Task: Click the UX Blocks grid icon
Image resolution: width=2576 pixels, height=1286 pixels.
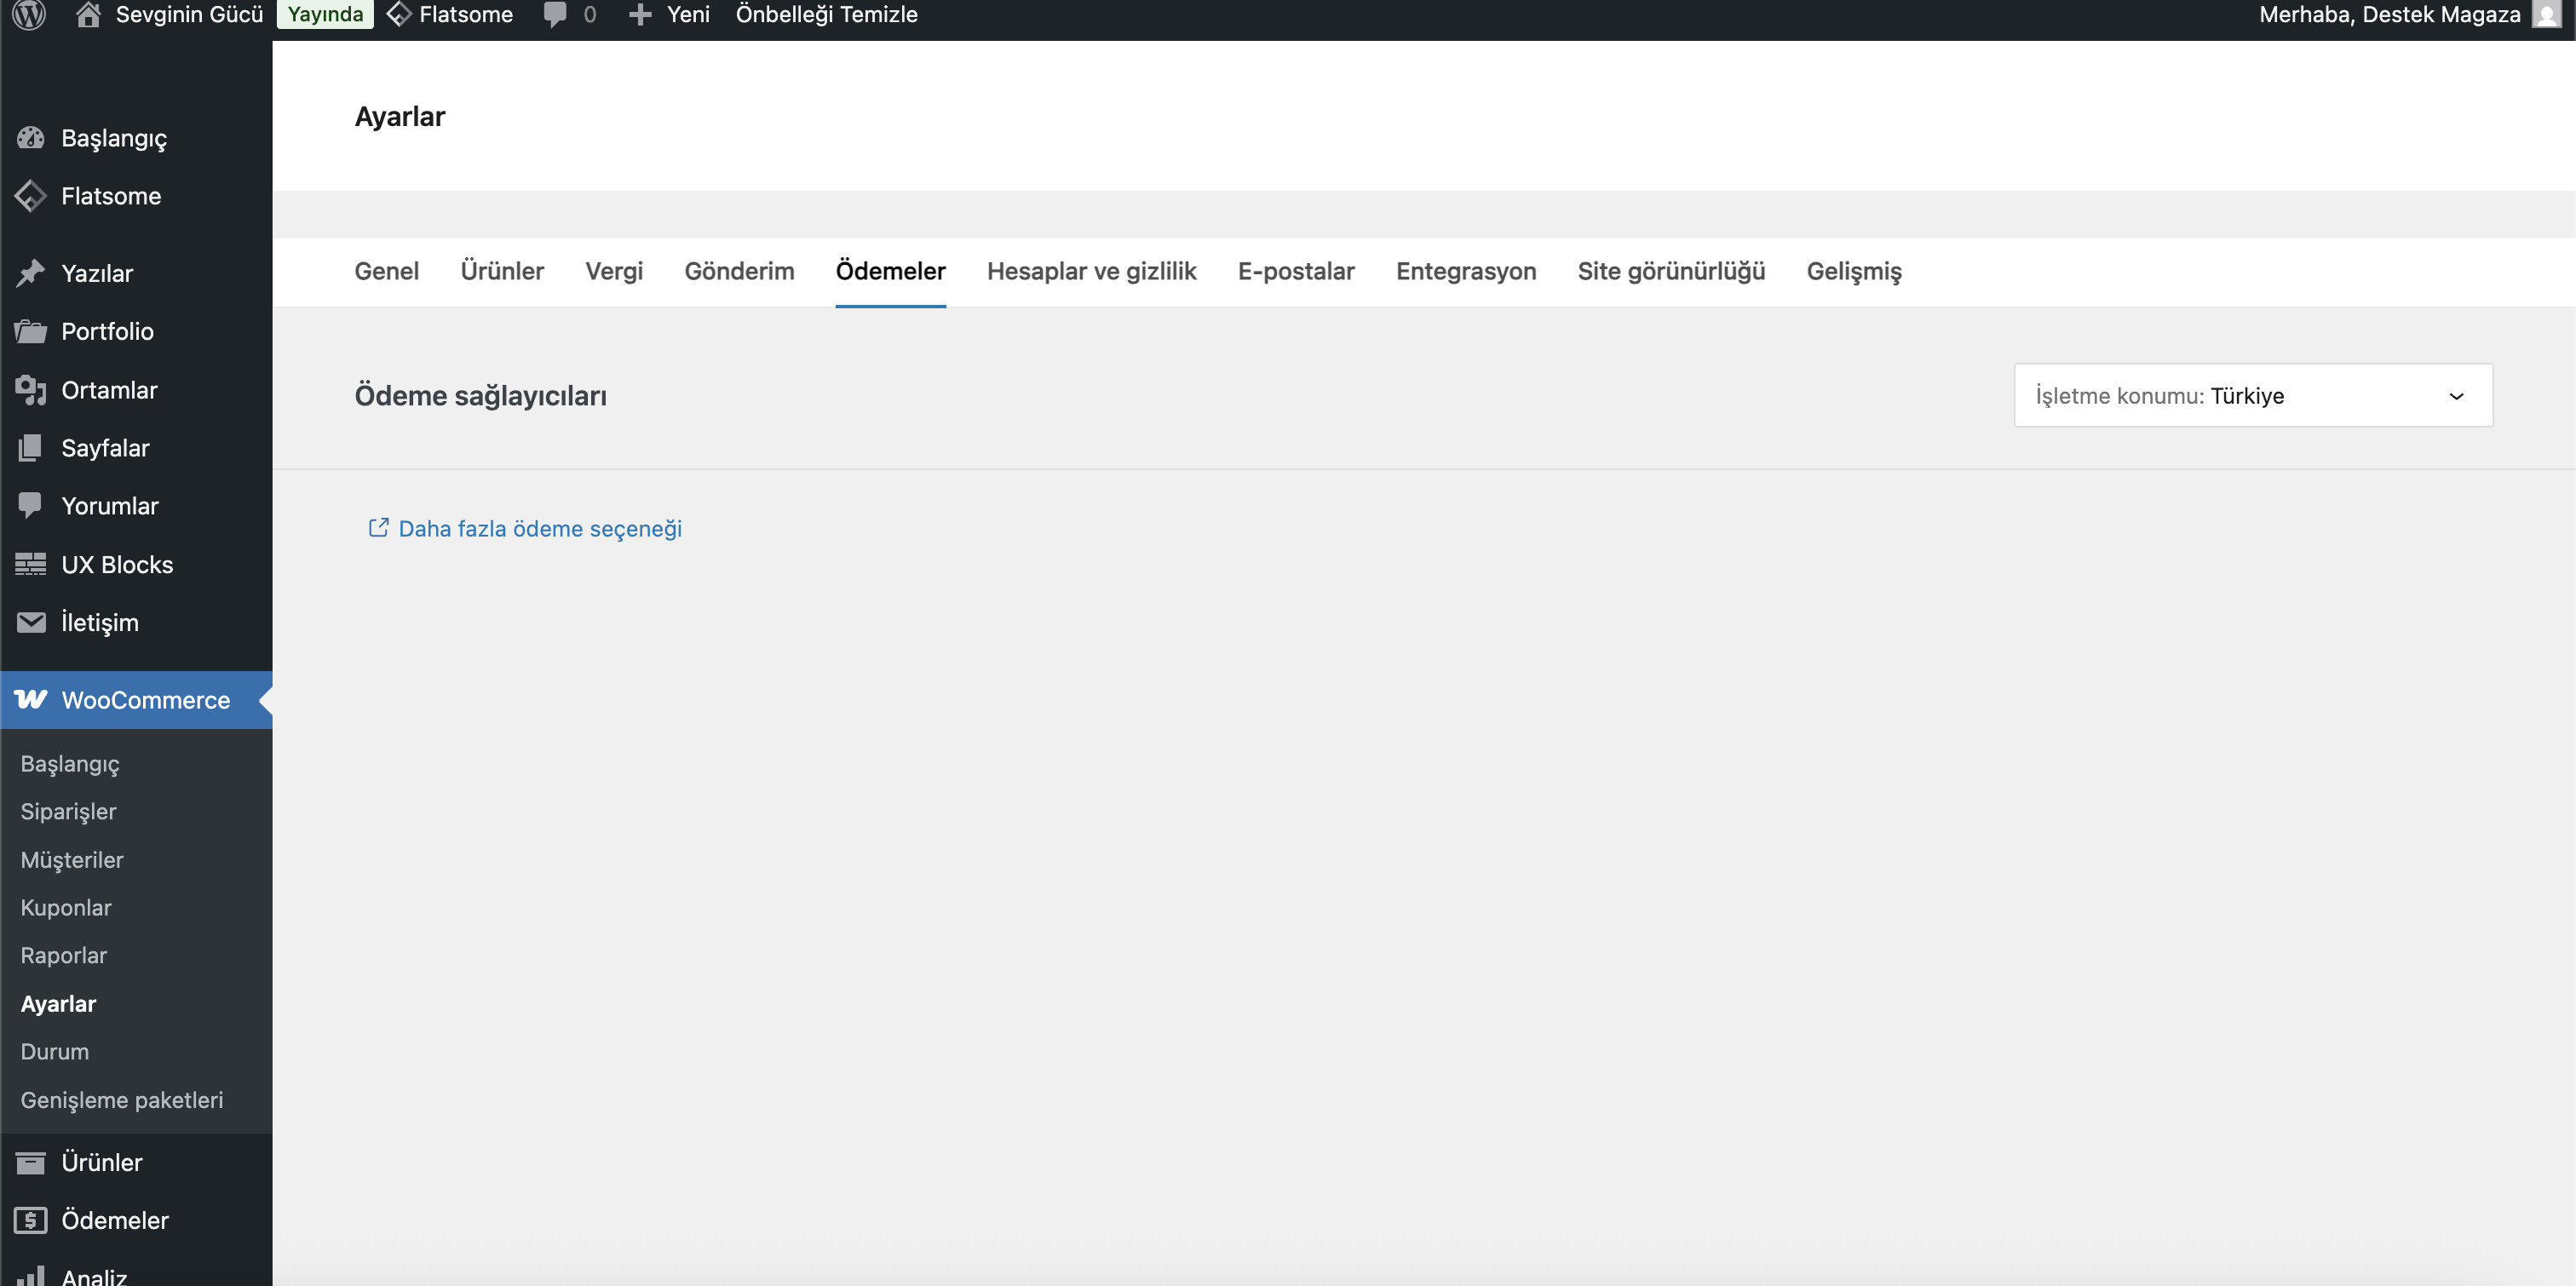Action: [31, 564]
